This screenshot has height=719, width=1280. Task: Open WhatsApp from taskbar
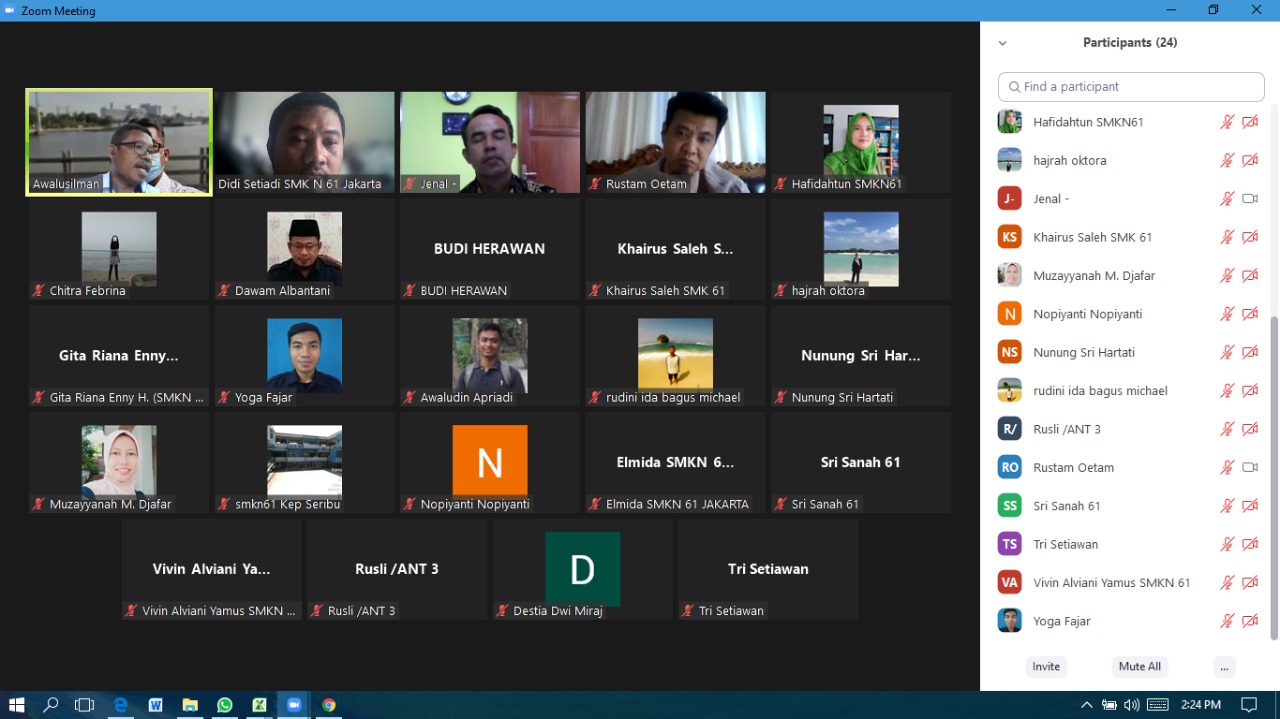225,705
